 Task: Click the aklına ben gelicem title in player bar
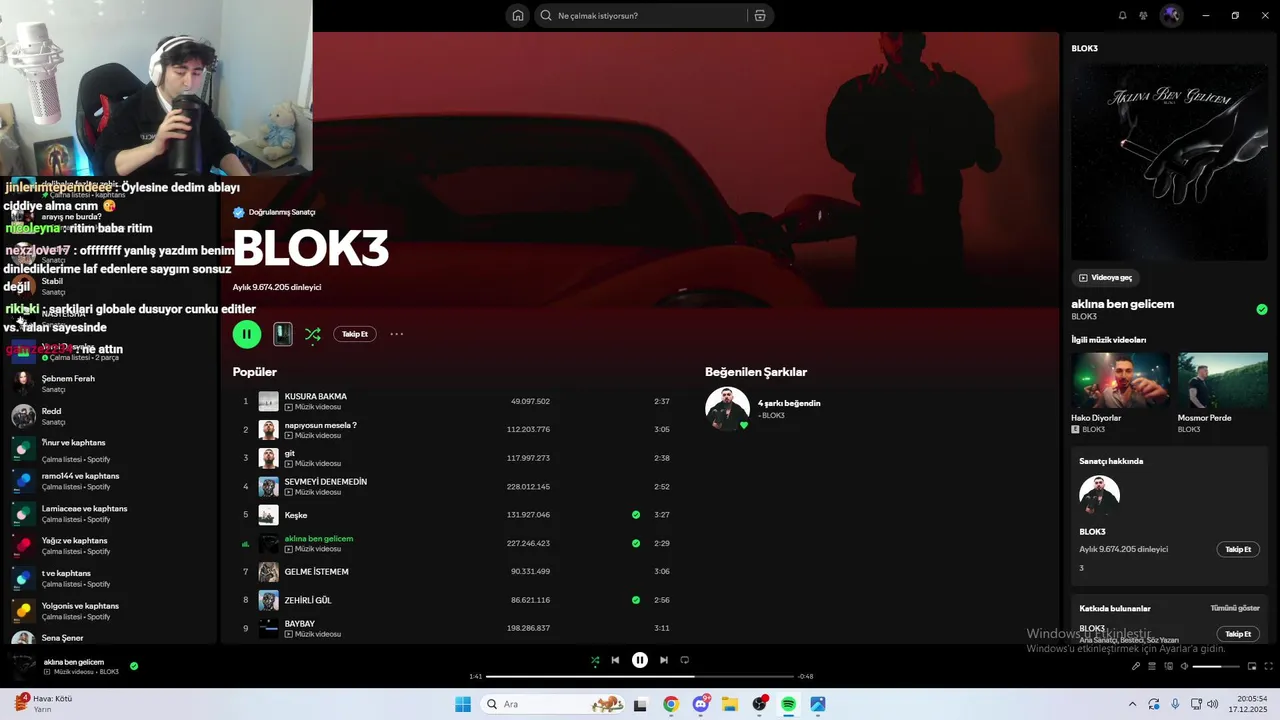74,662
